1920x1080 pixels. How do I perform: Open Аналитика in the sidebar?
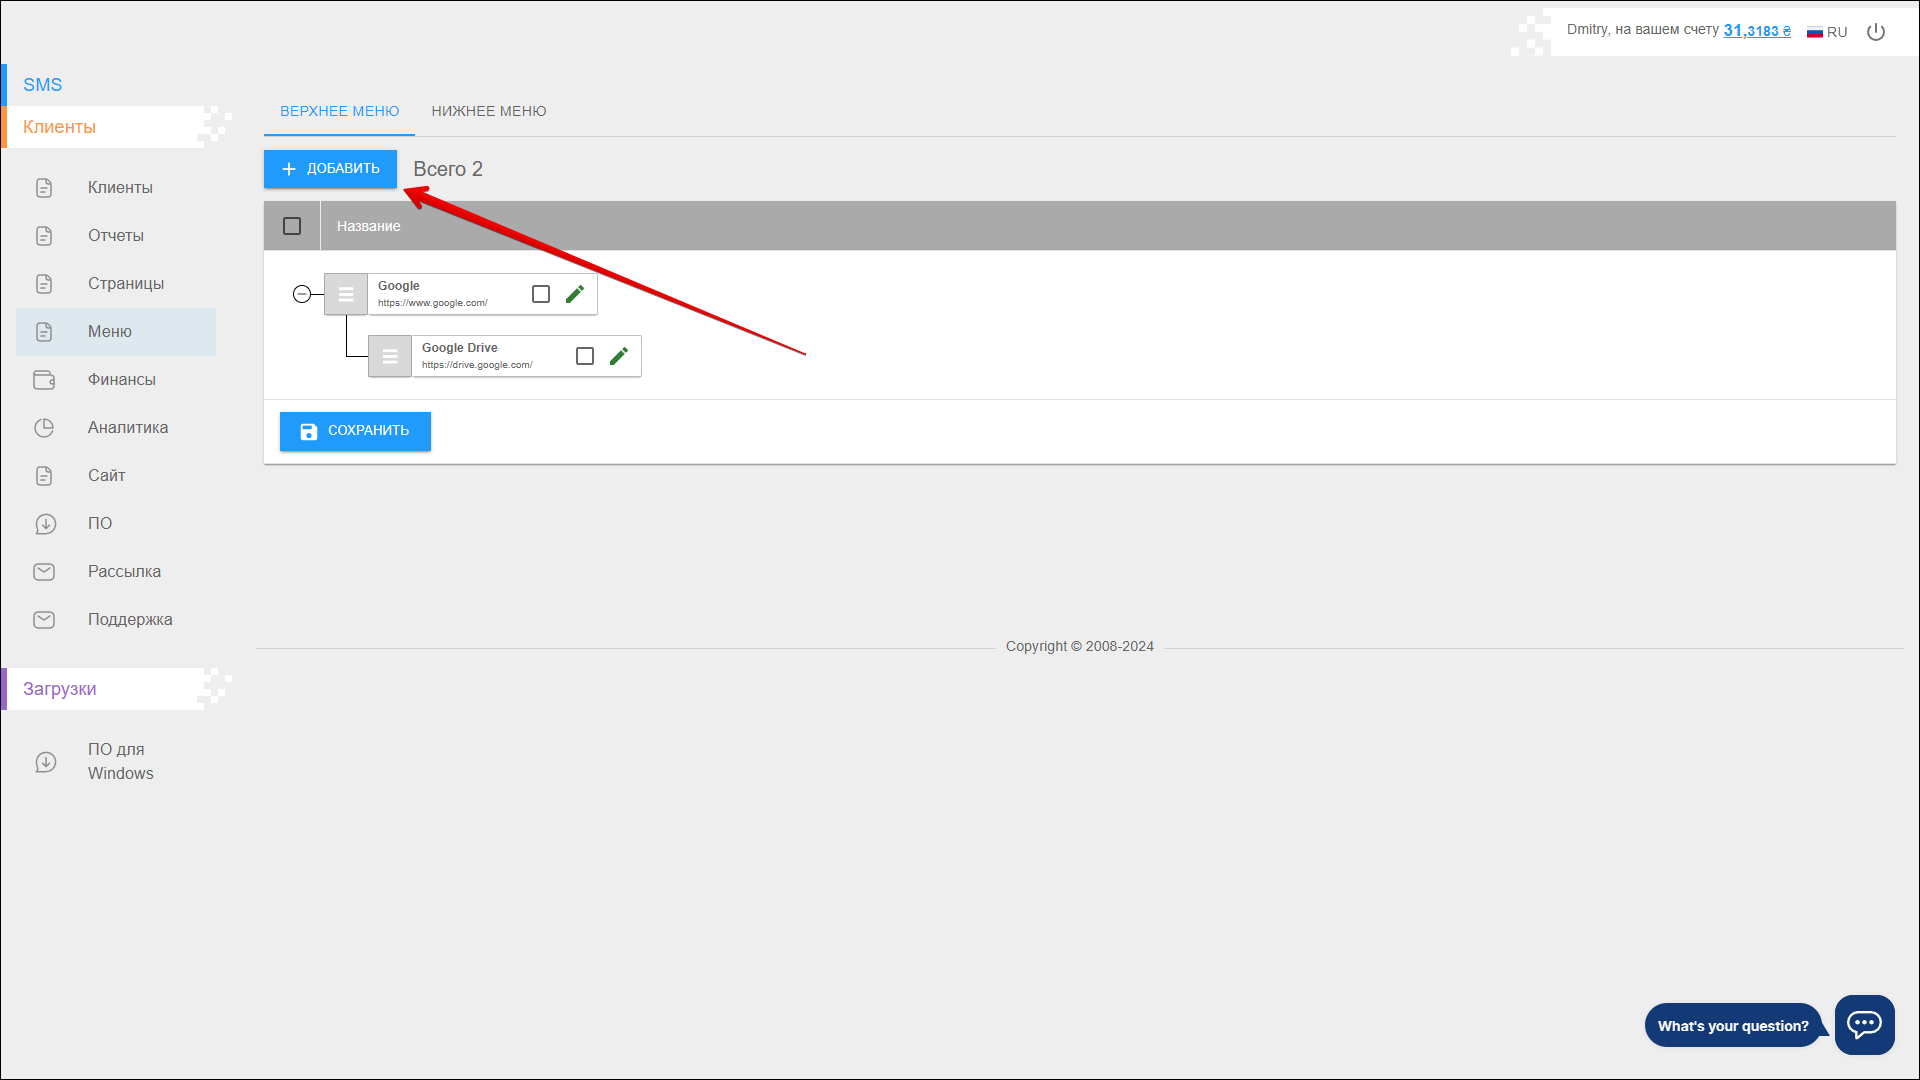128,428
